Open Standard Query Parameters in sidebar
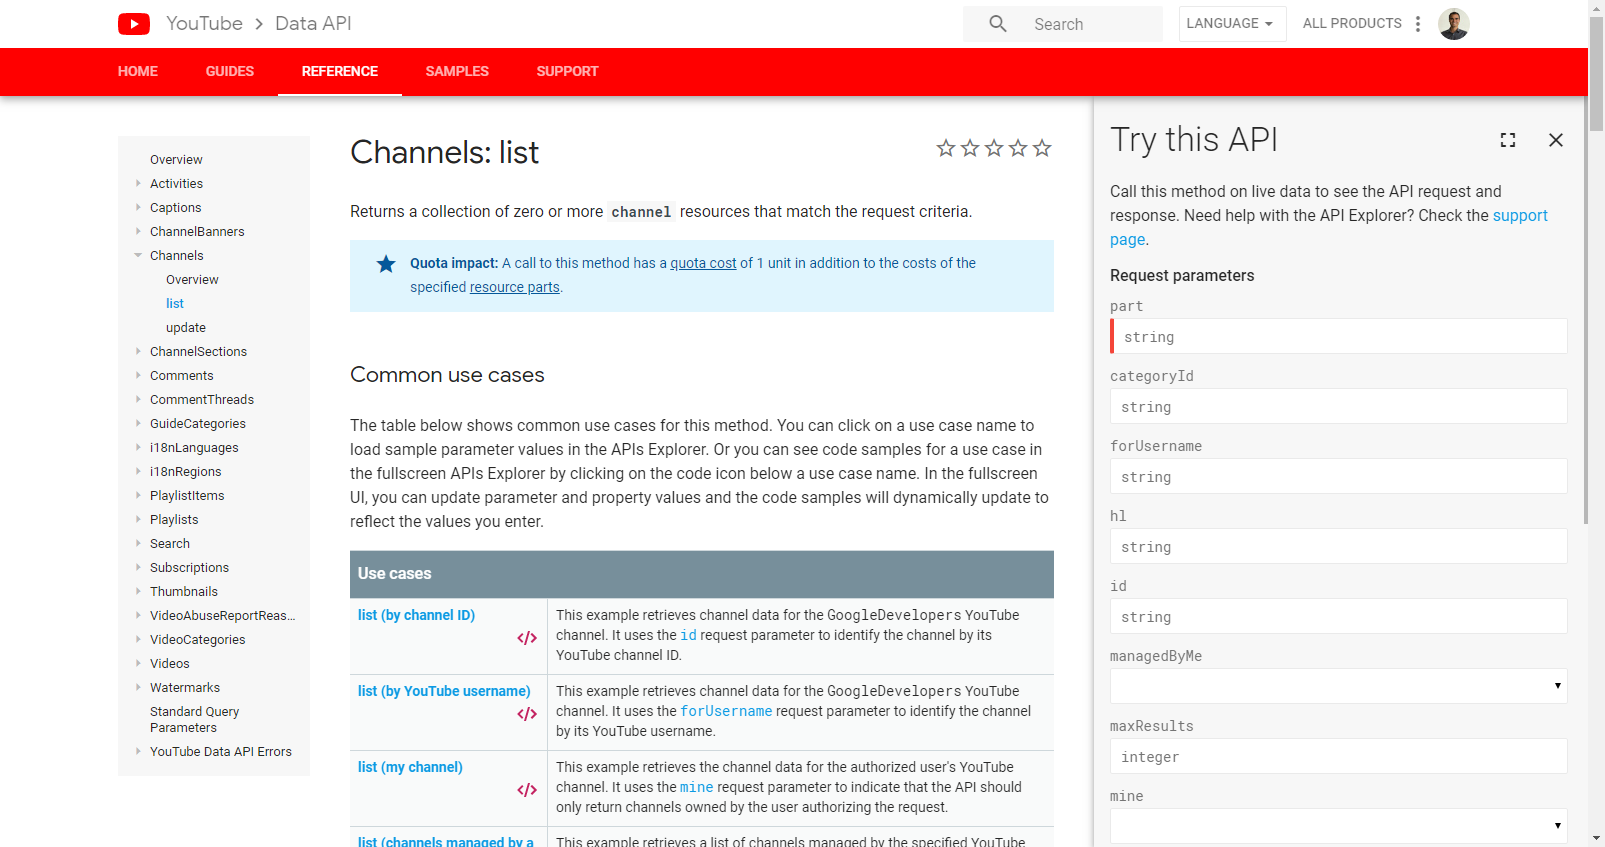Image resolution: width=1605 pixels, height=847 pixels. point(194,720)
